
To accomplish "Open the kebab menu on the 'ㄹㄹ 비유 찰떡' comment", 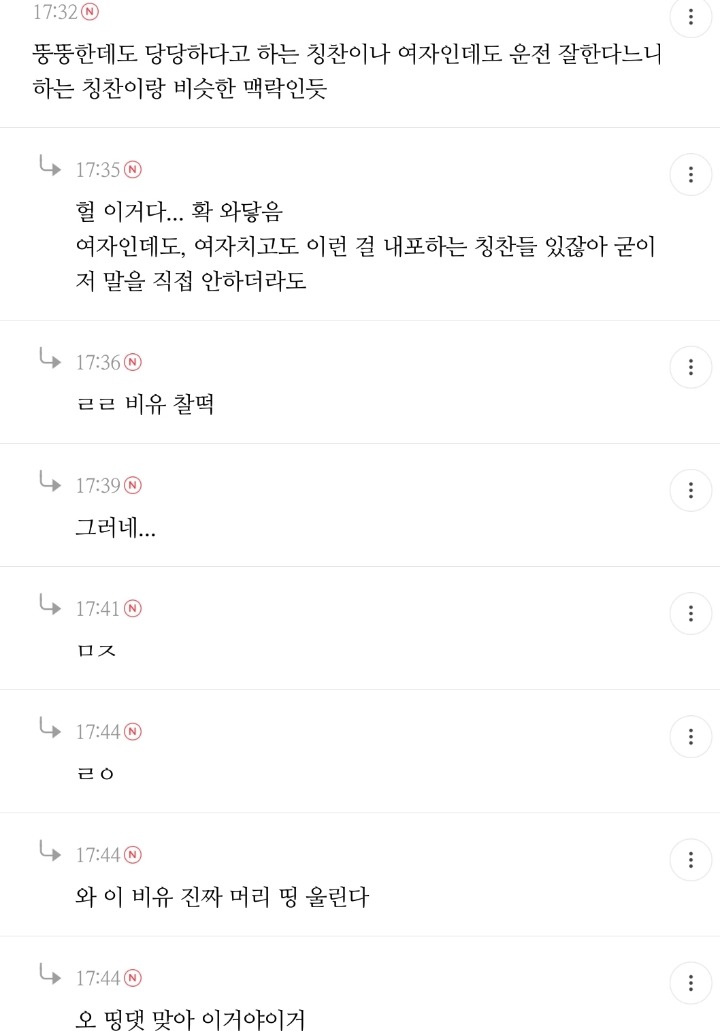I will 691,367.
